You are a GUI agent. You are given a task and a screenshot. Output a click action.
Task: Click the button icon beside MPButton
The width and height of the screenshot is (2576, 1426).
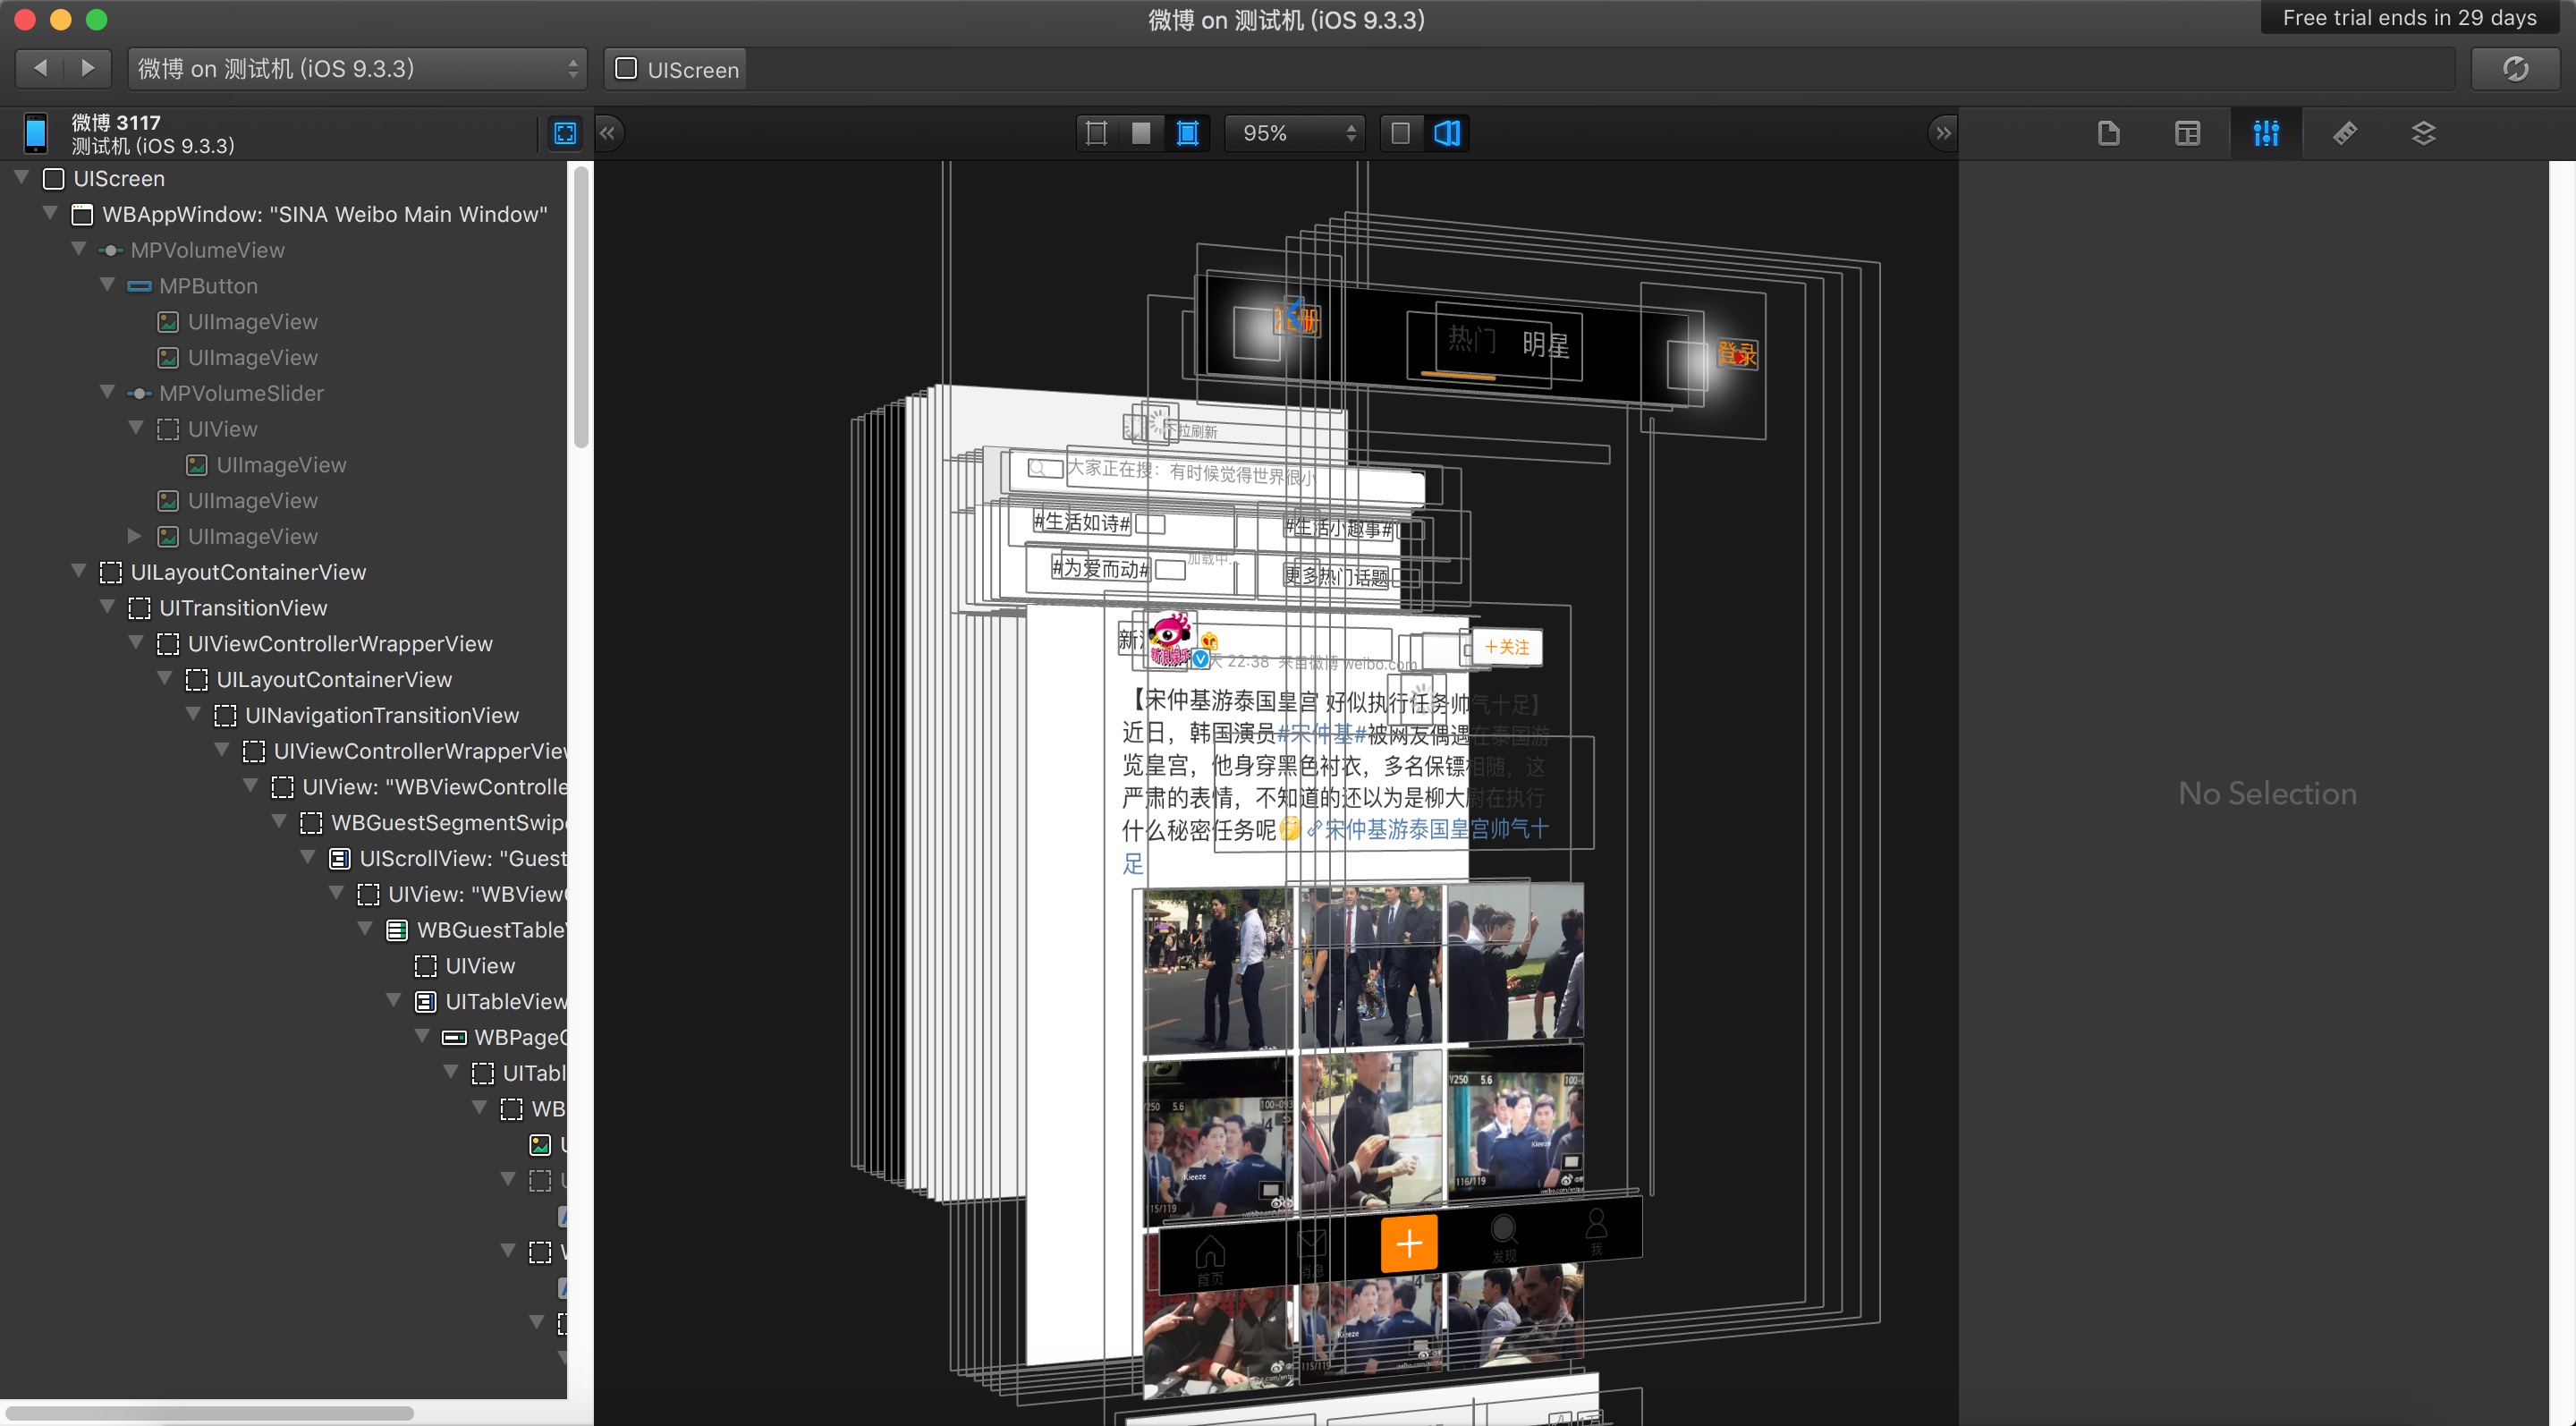point(139,286)
